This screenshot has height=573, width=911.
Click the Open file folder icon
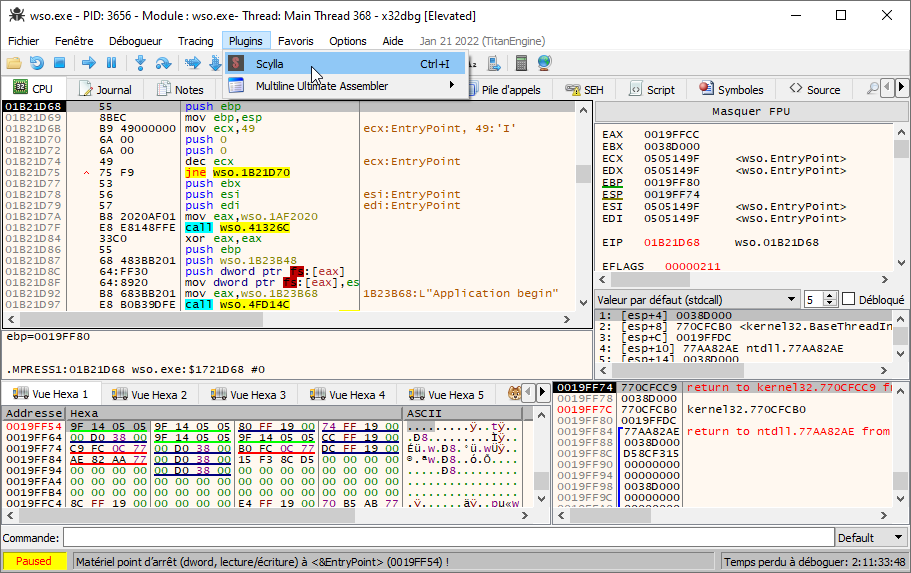(13, 63)
